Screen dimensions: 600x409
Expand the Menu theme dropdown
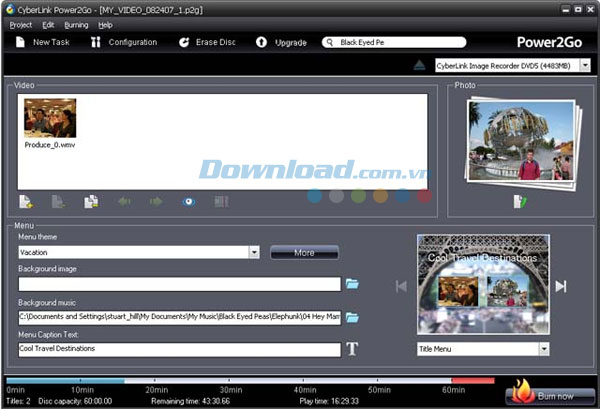255,252
